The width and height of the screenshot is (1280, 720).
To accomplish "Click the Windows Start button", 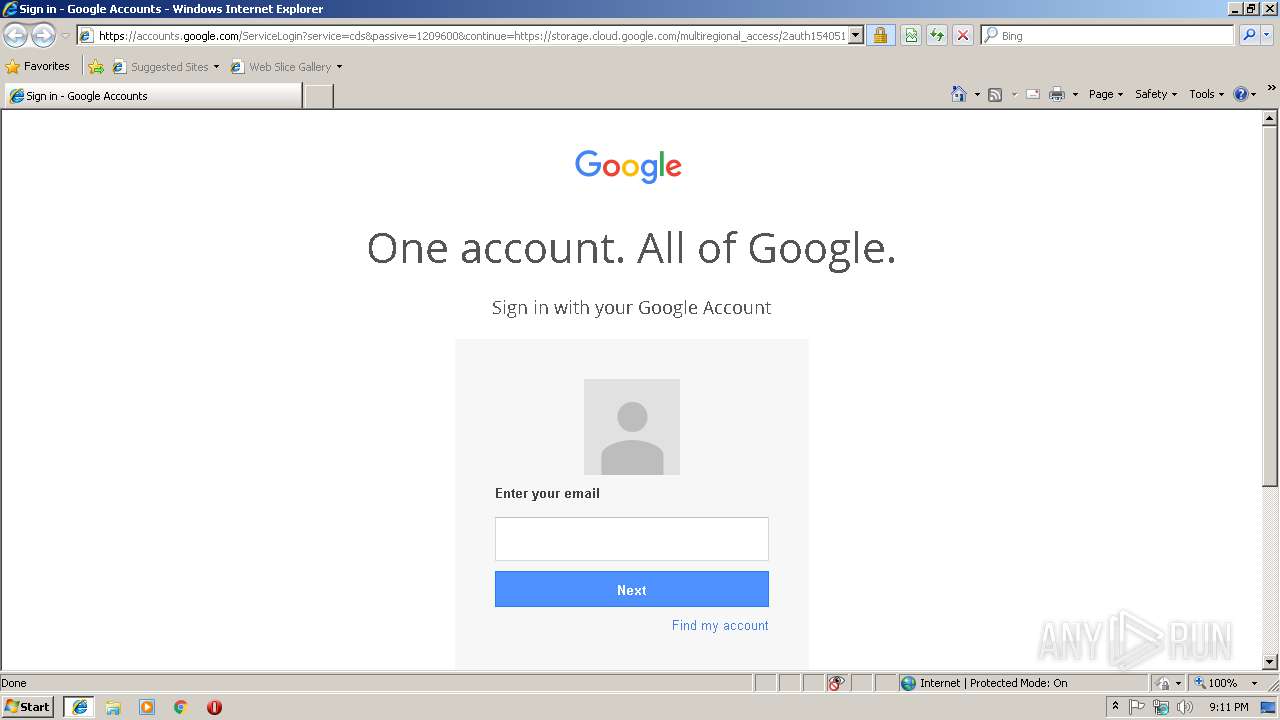I will (28, 707).
